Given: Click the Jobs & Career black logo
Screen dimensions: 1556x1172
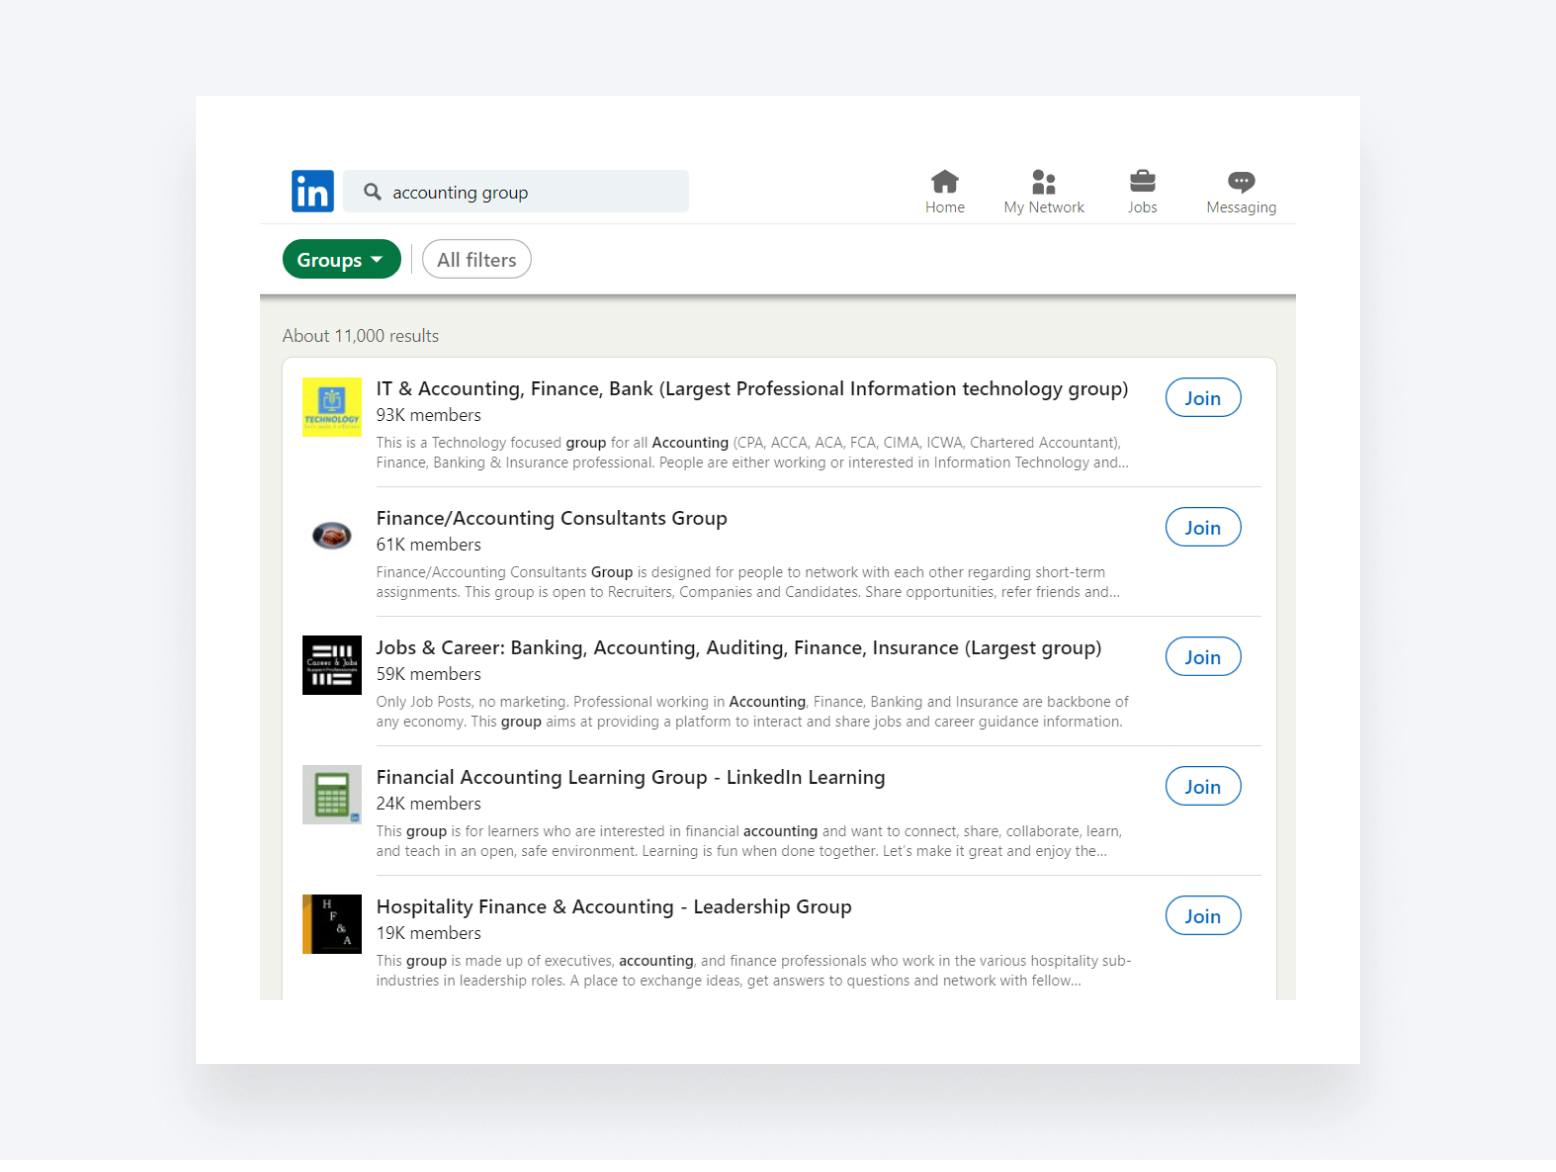Looking at the screenshot, I should [x=332, y=665].
